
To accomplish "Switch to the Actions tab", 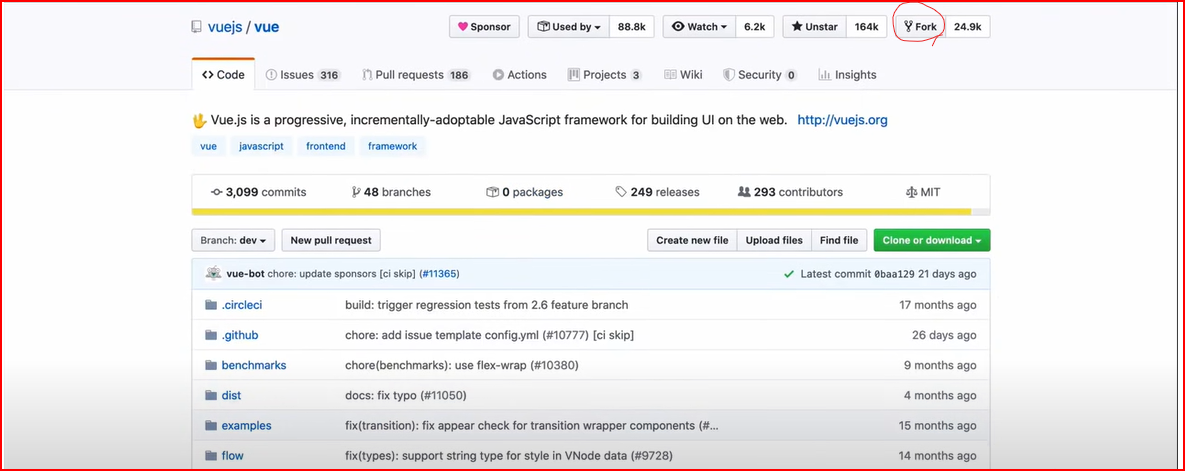I will [x=519, y=75].
